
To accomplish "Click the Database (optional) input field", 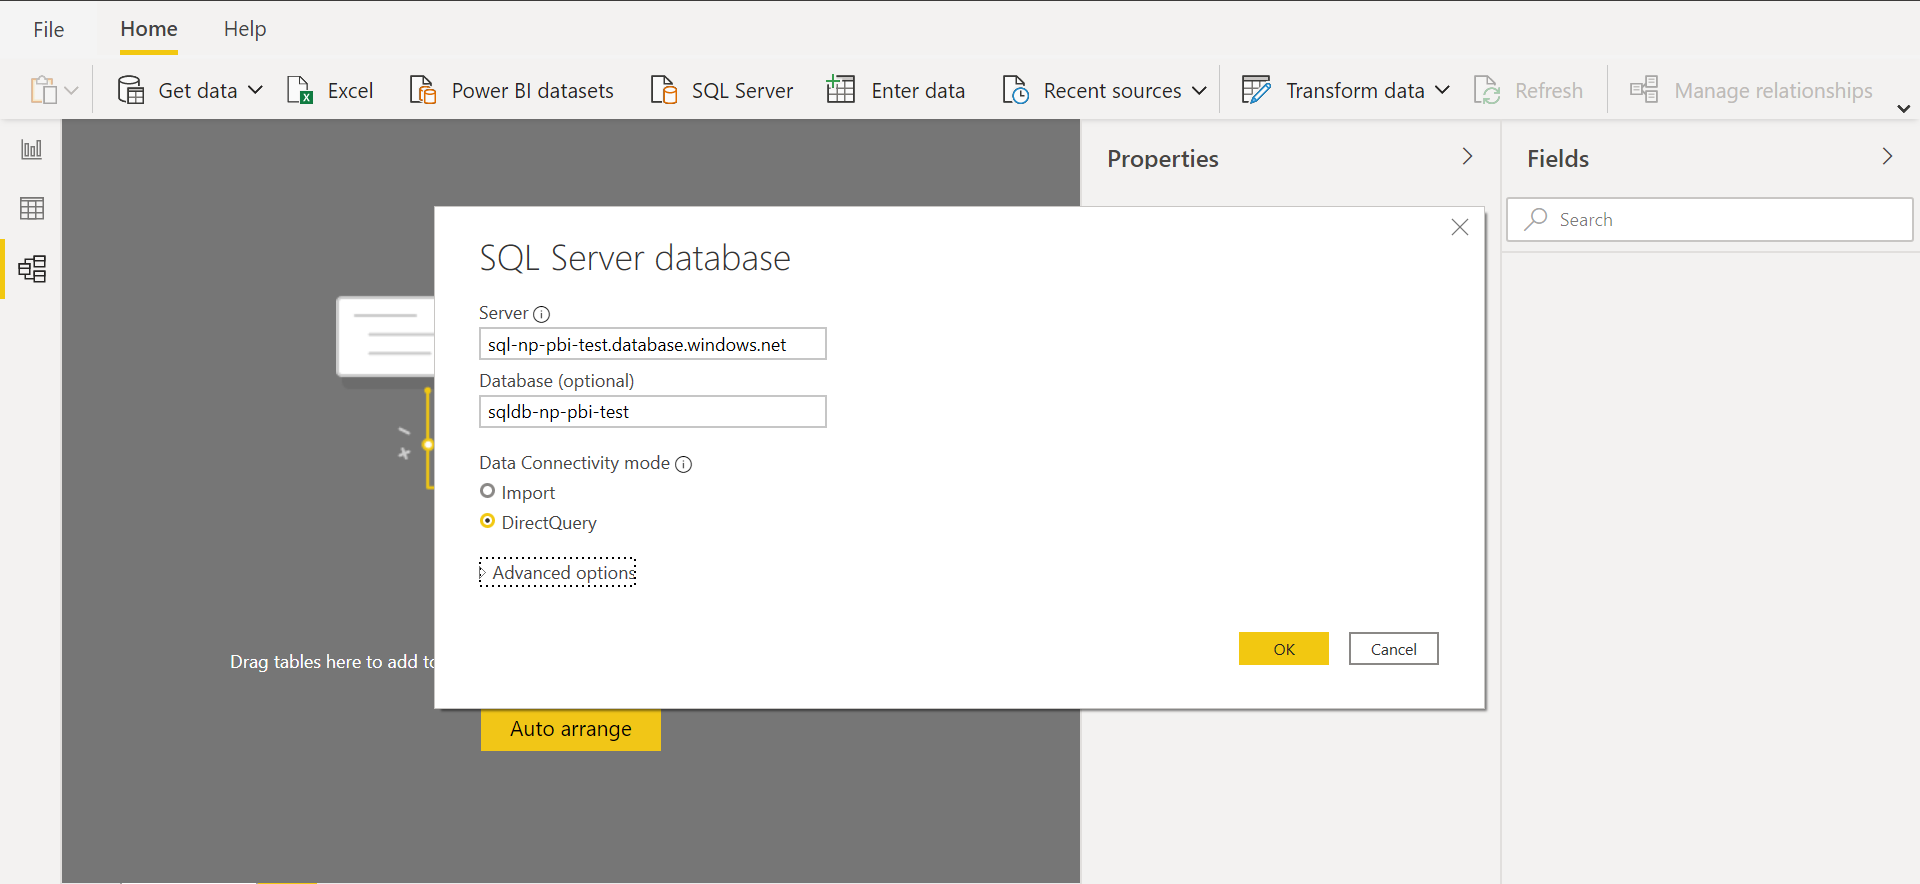I will point(653,412).
